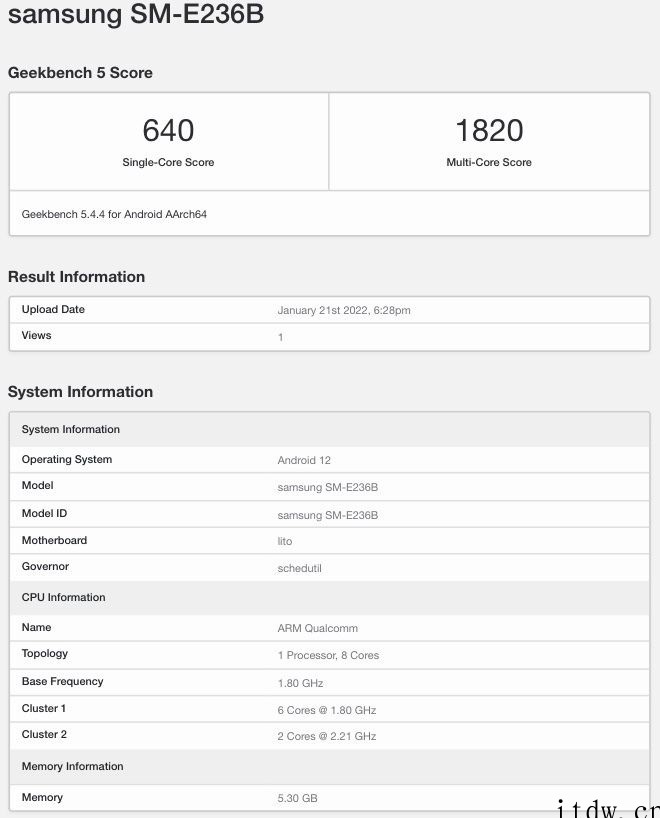Screen dimensions: 660x818
Task: Click the 'Views' row label
Action: [x=37, y=335]
